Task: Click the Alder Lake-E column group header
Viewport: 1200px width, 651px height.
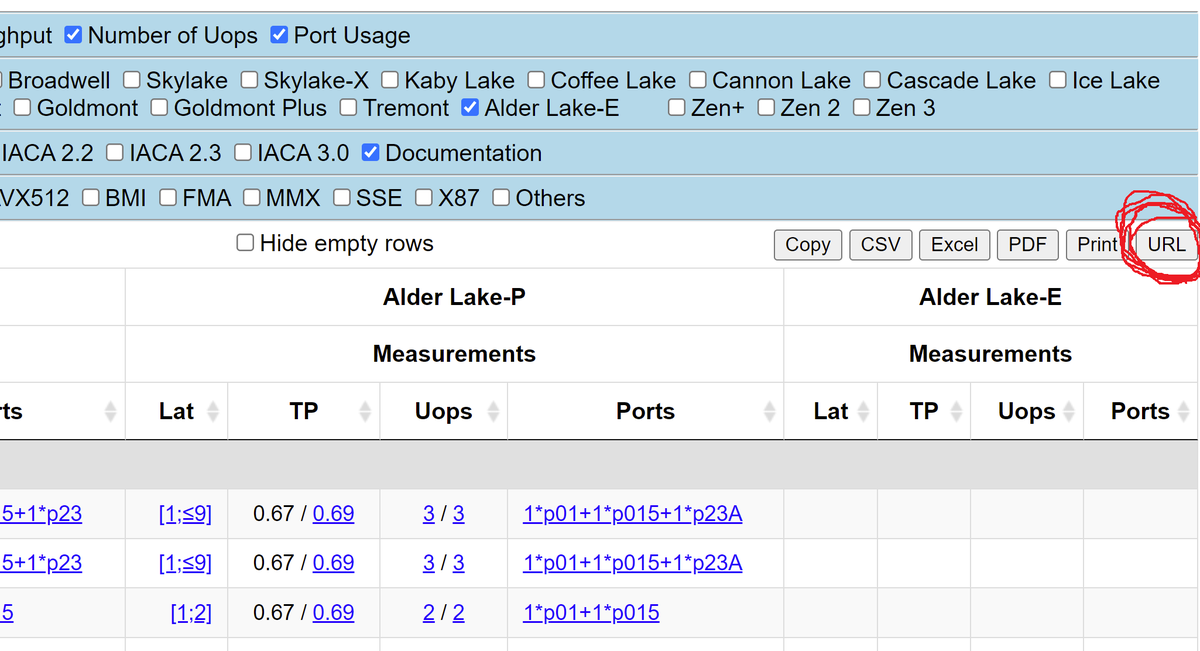Action: [990, 297]
